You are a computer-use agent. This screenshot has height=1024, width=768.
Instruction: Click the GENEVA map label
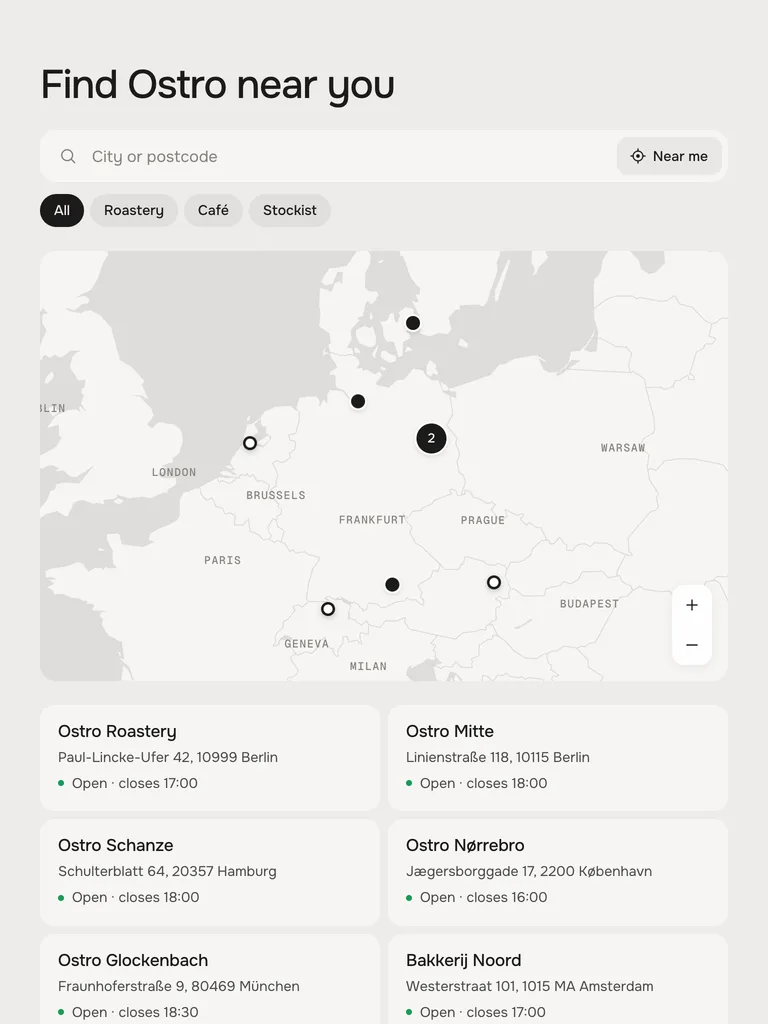pos(306,644)
